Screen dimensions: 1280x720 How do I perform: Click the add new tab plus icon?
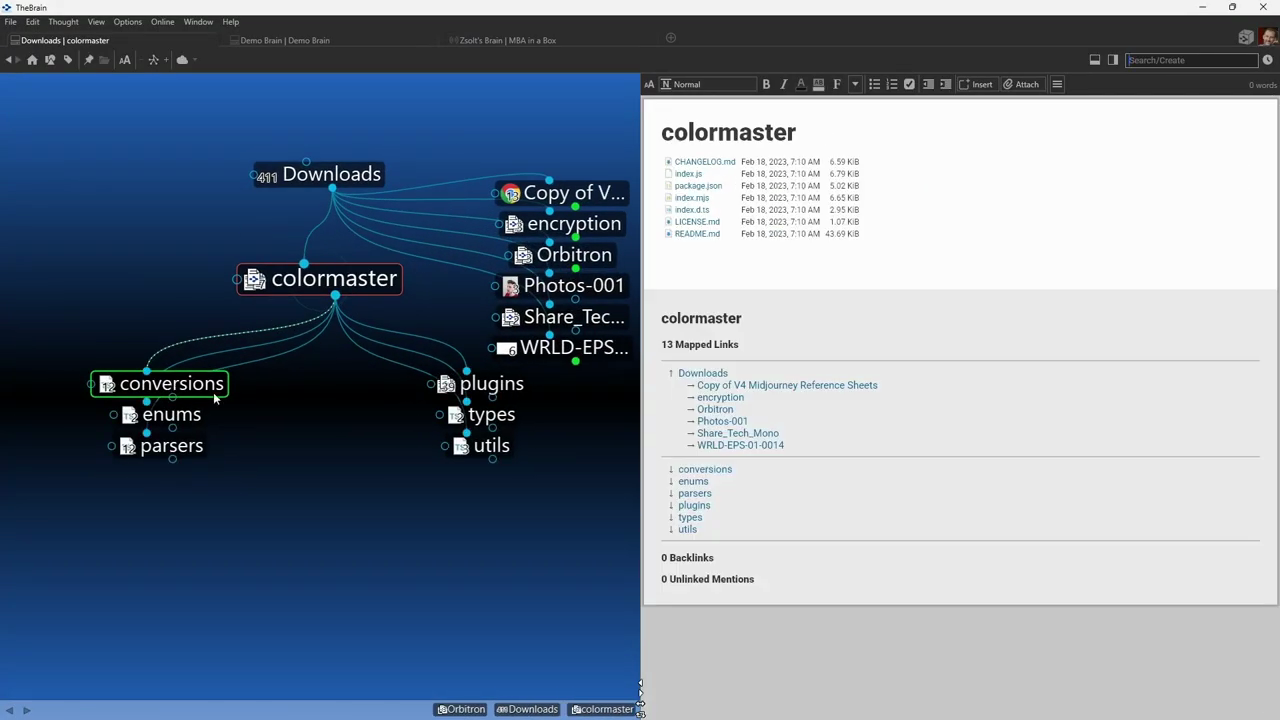[x=671, y=38]
